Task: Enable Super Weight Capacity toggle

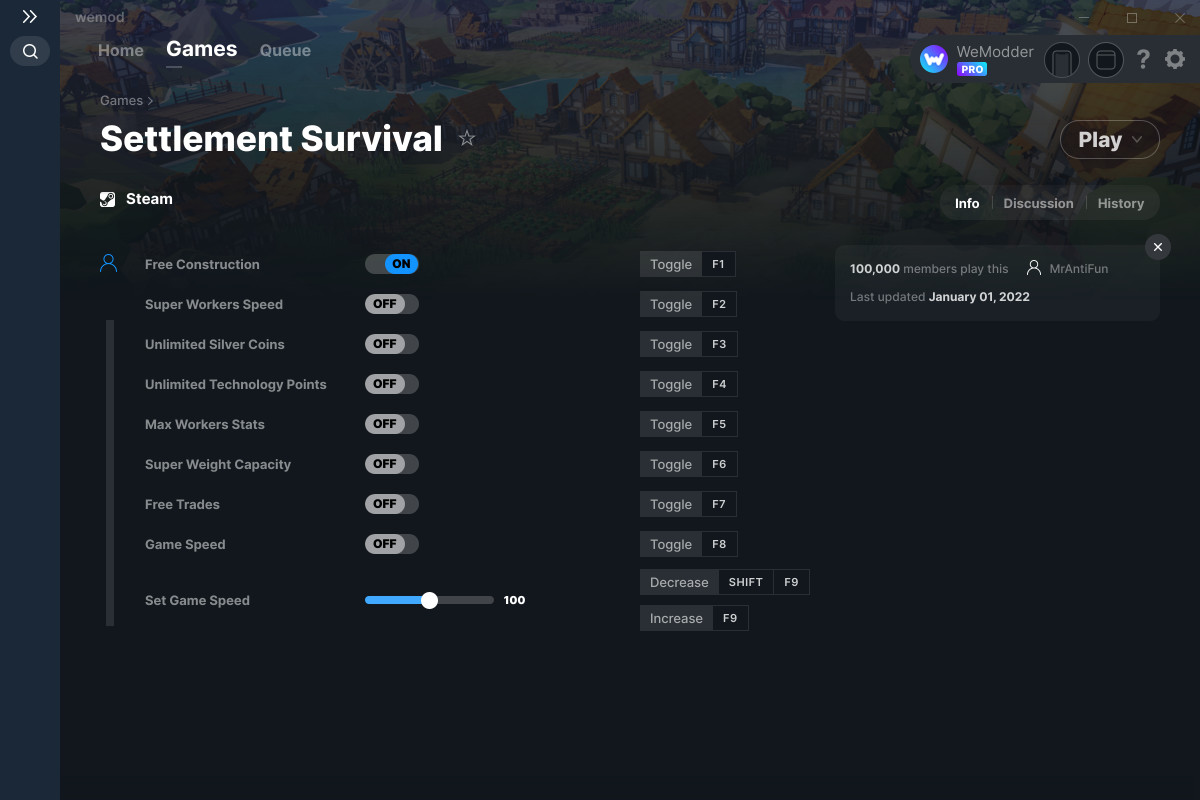Action: pos(392,464)
